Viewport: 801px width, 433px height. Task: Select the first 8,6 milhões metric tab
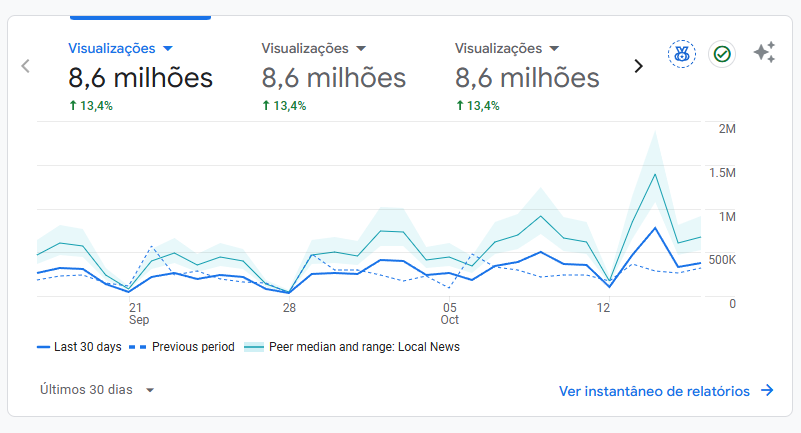140,77
